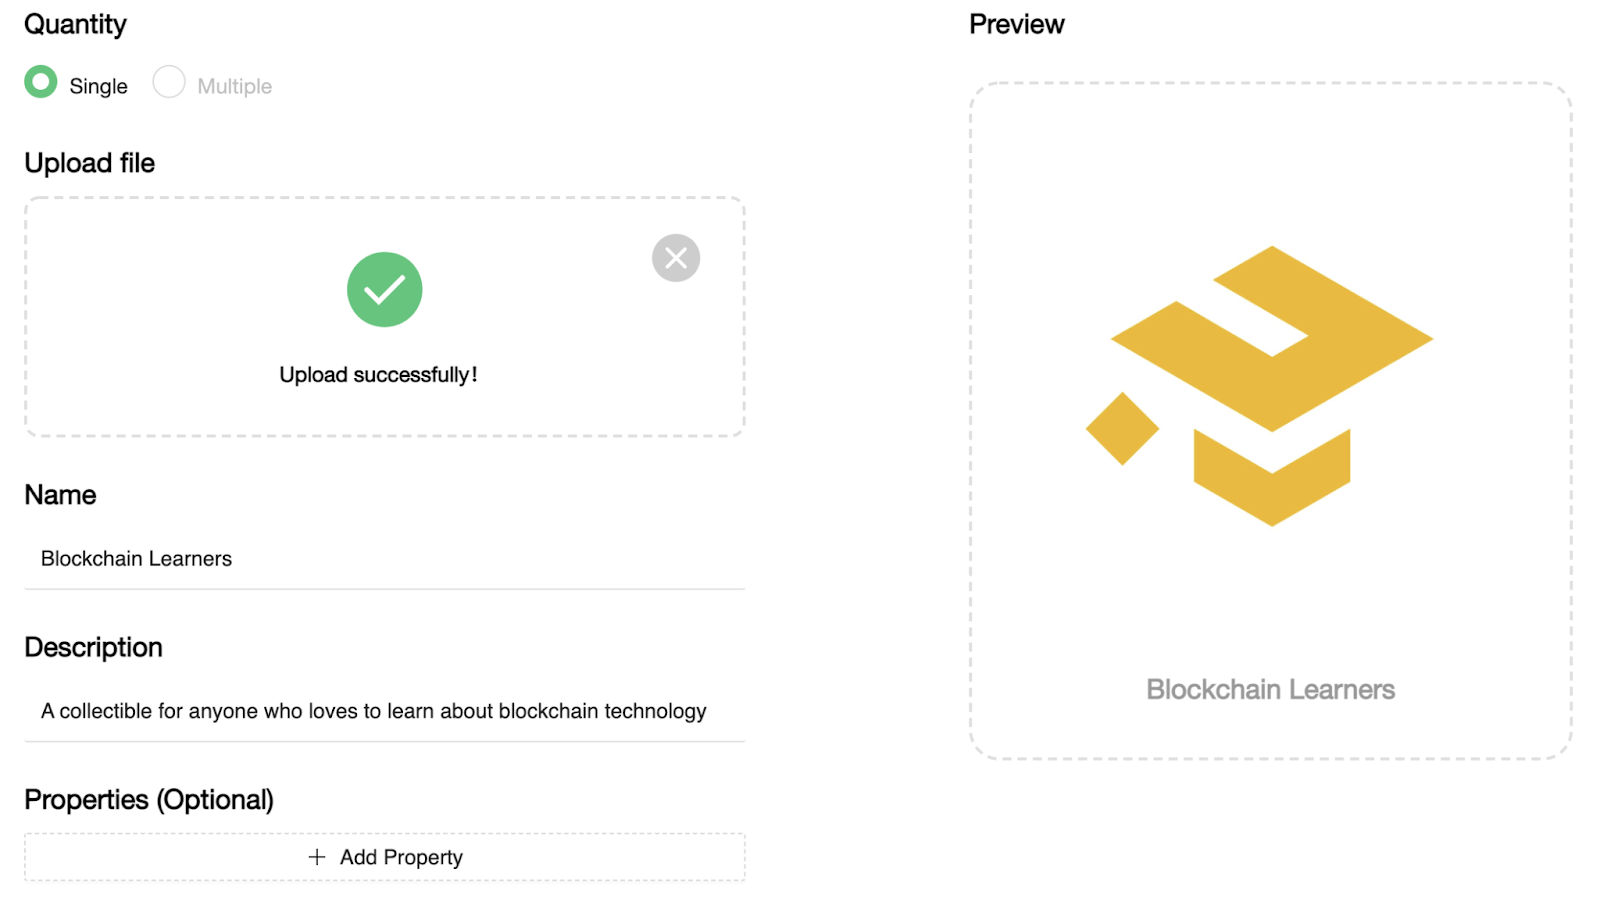Click the Upload file heading
The height and width of the screenshot is (898, 1600).
coord(89,163)
